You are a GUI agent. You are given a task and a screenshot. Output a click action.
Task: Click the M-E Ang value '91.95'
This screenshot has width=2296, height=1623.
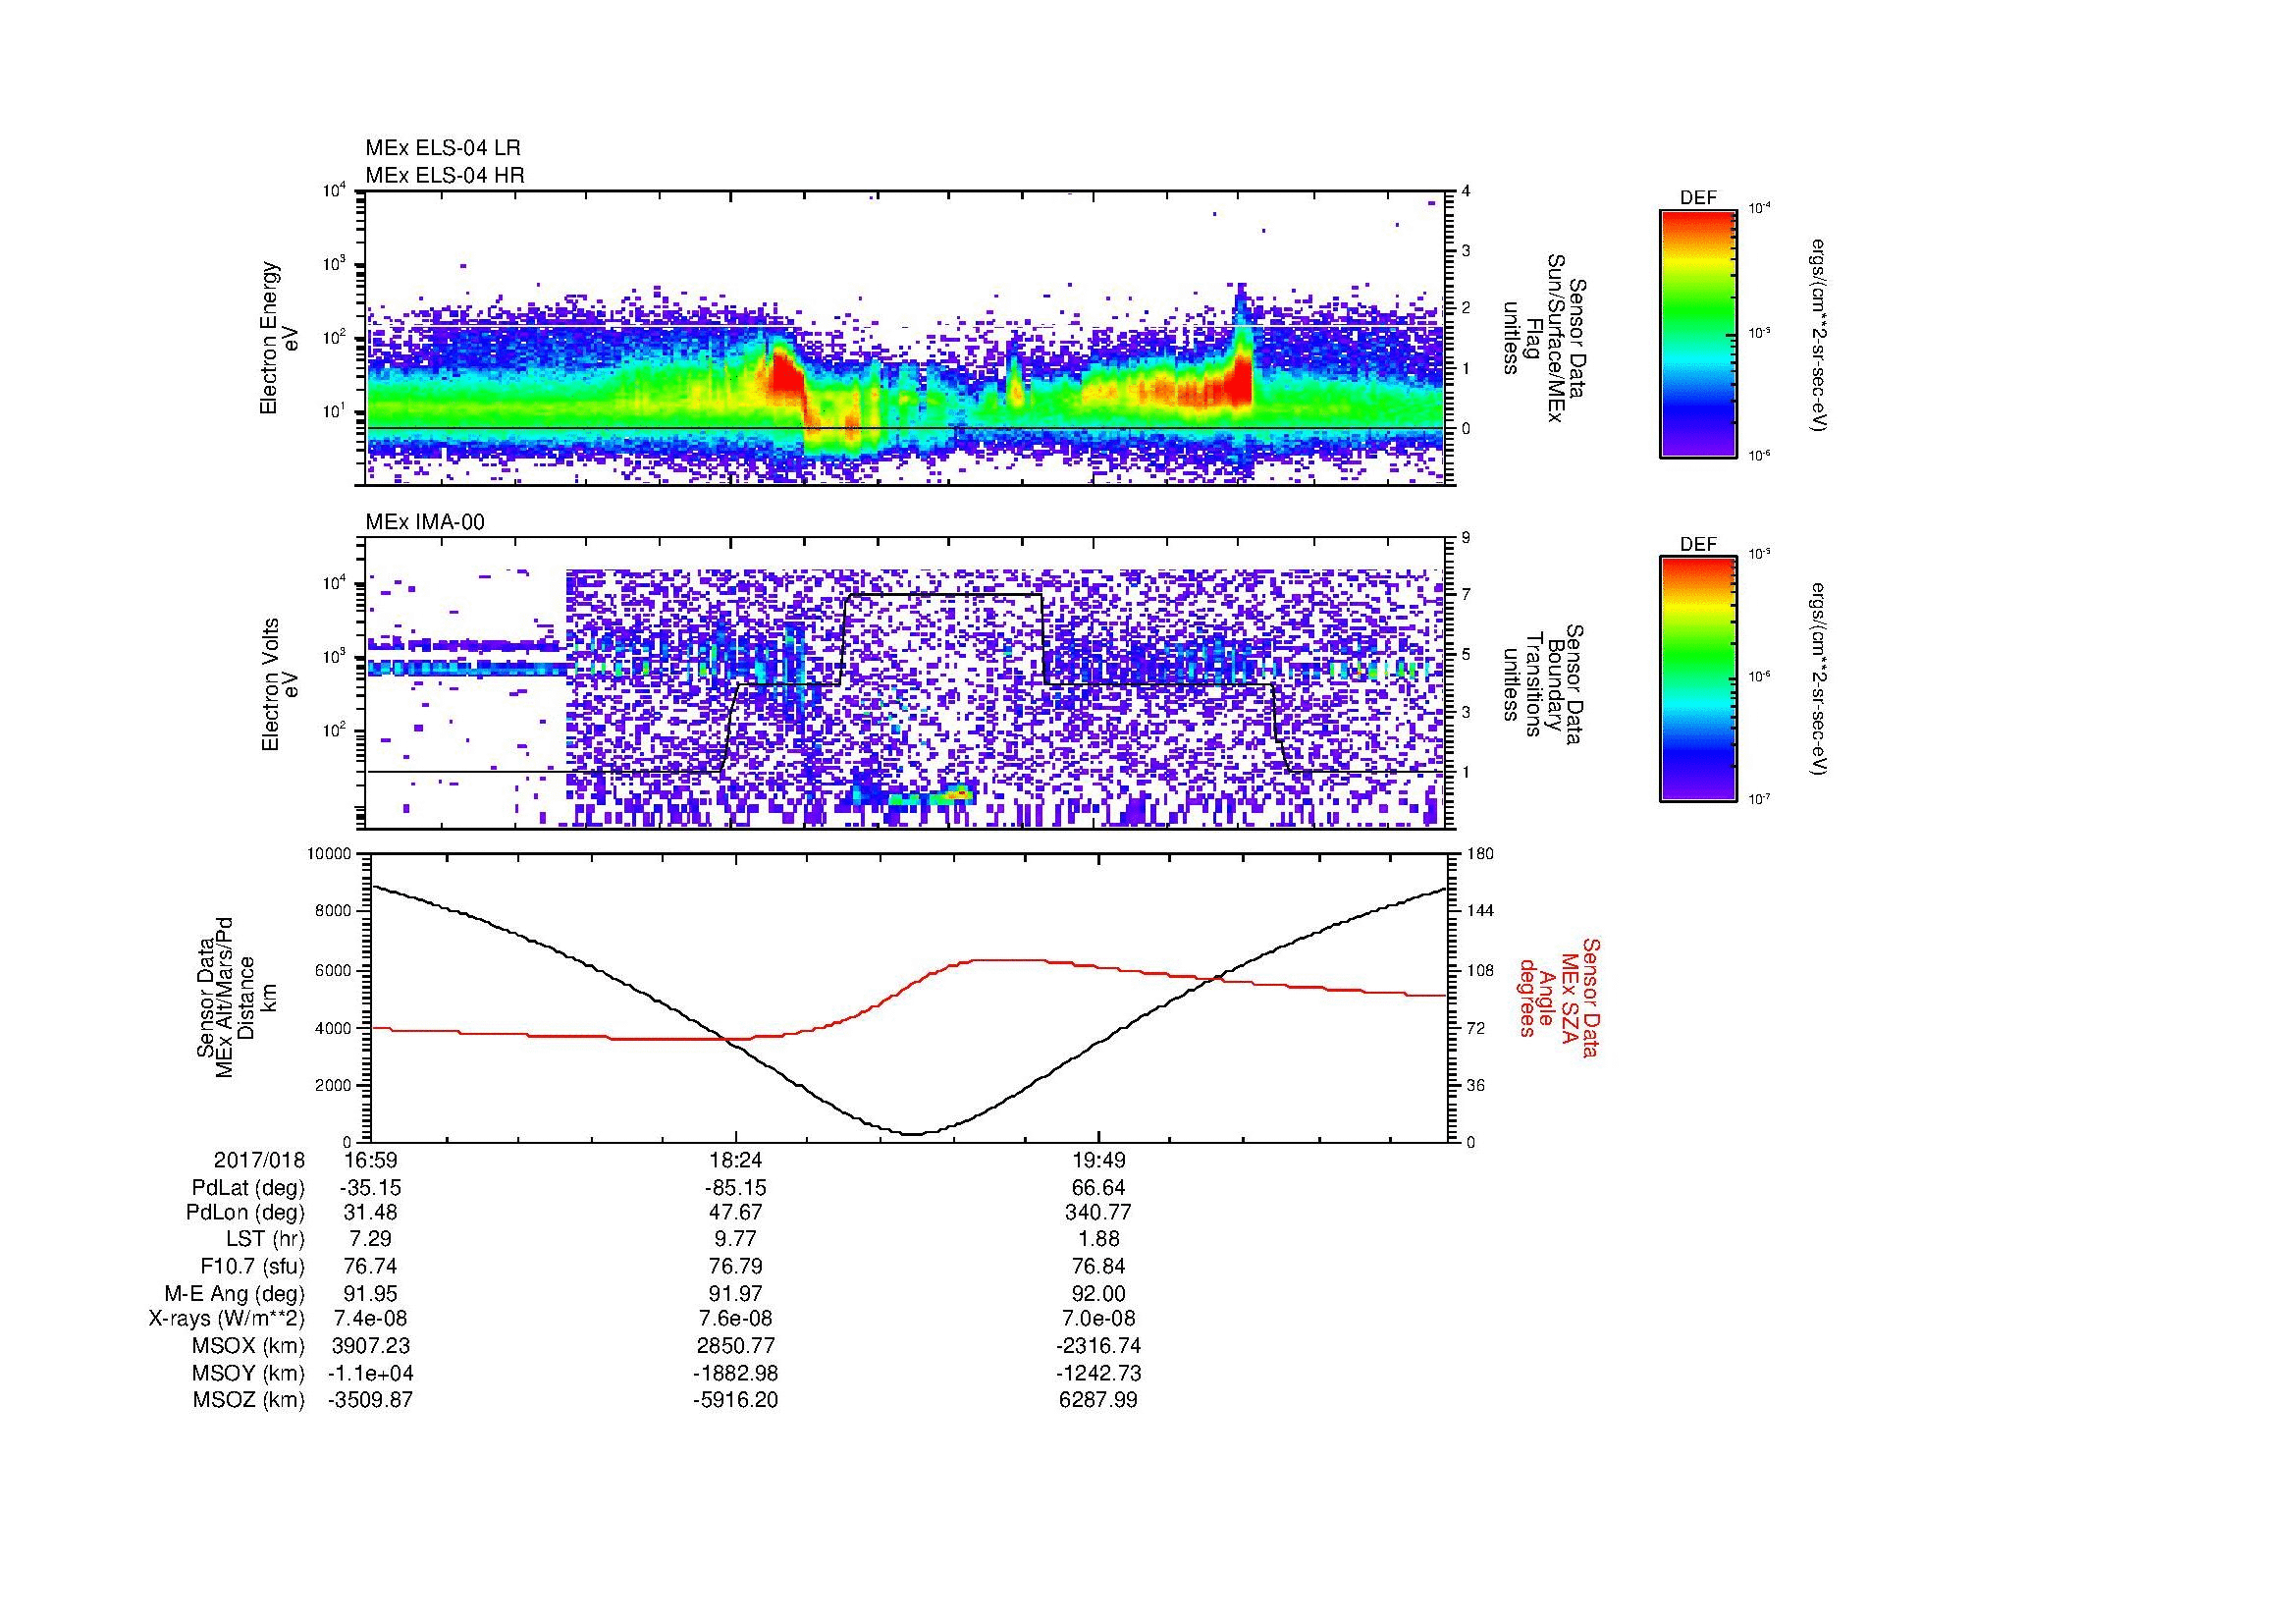(x=370, y=1293)
